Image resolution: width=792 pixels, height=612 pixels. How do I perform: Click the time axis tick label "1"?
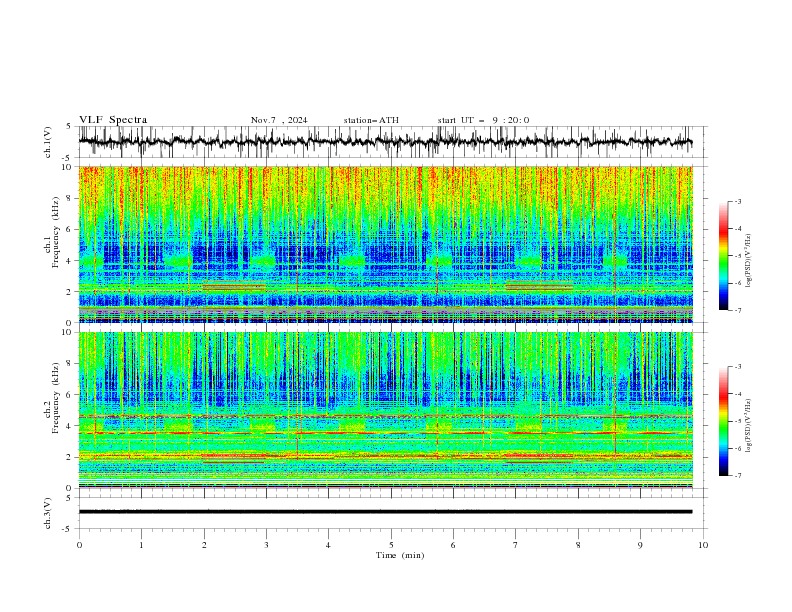pos(141,545)
